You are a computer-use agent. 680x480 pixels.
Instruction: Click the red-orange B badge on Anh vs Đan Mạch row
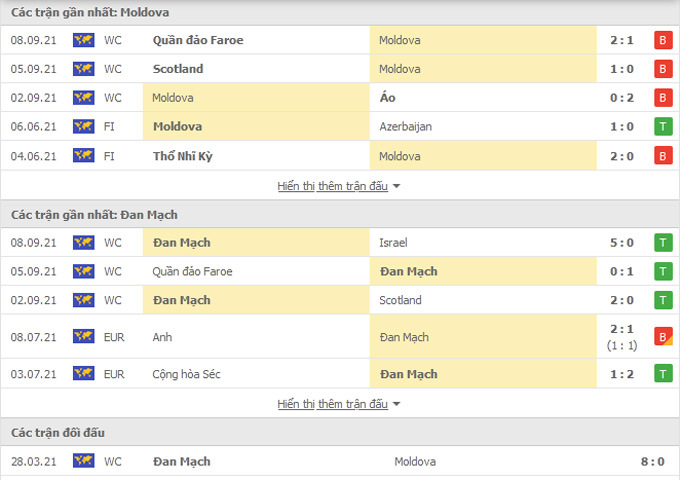click(663, 337)
